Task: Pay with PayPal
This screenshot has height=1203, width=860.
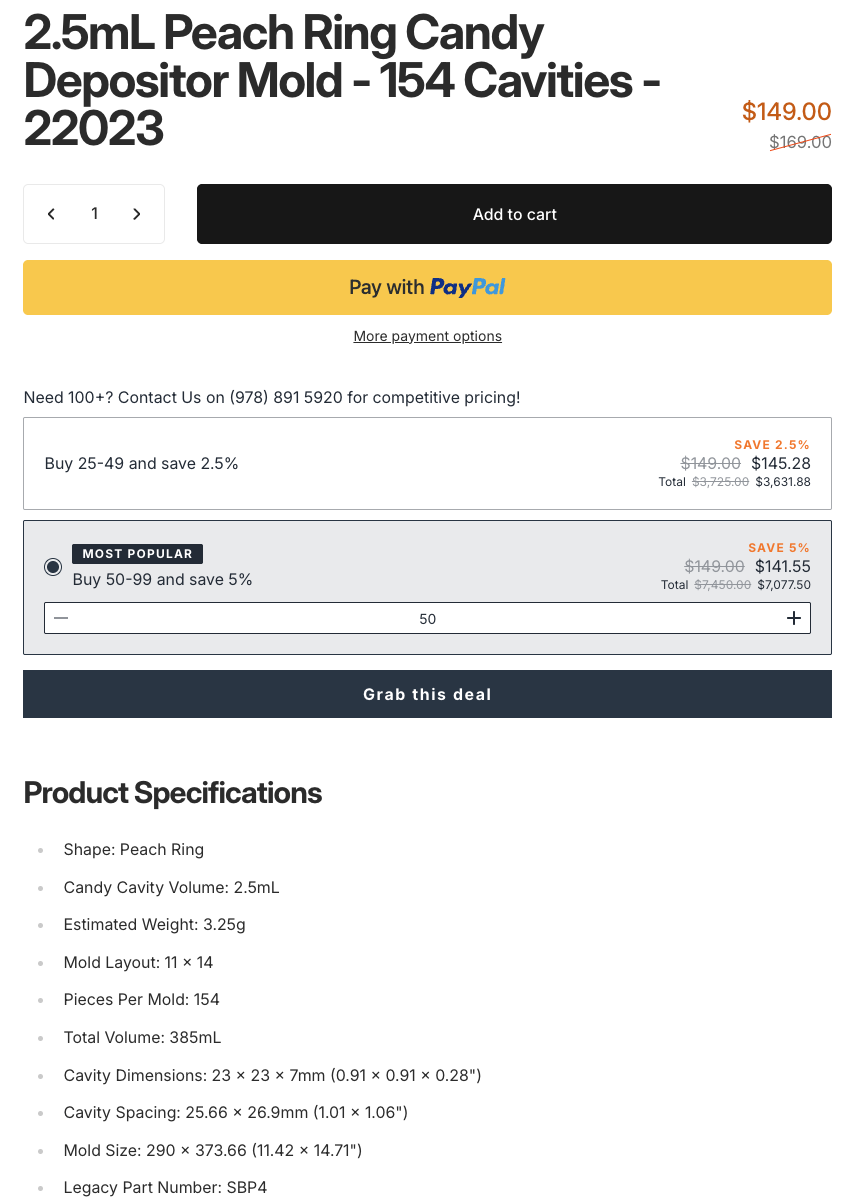Action: 427,288
